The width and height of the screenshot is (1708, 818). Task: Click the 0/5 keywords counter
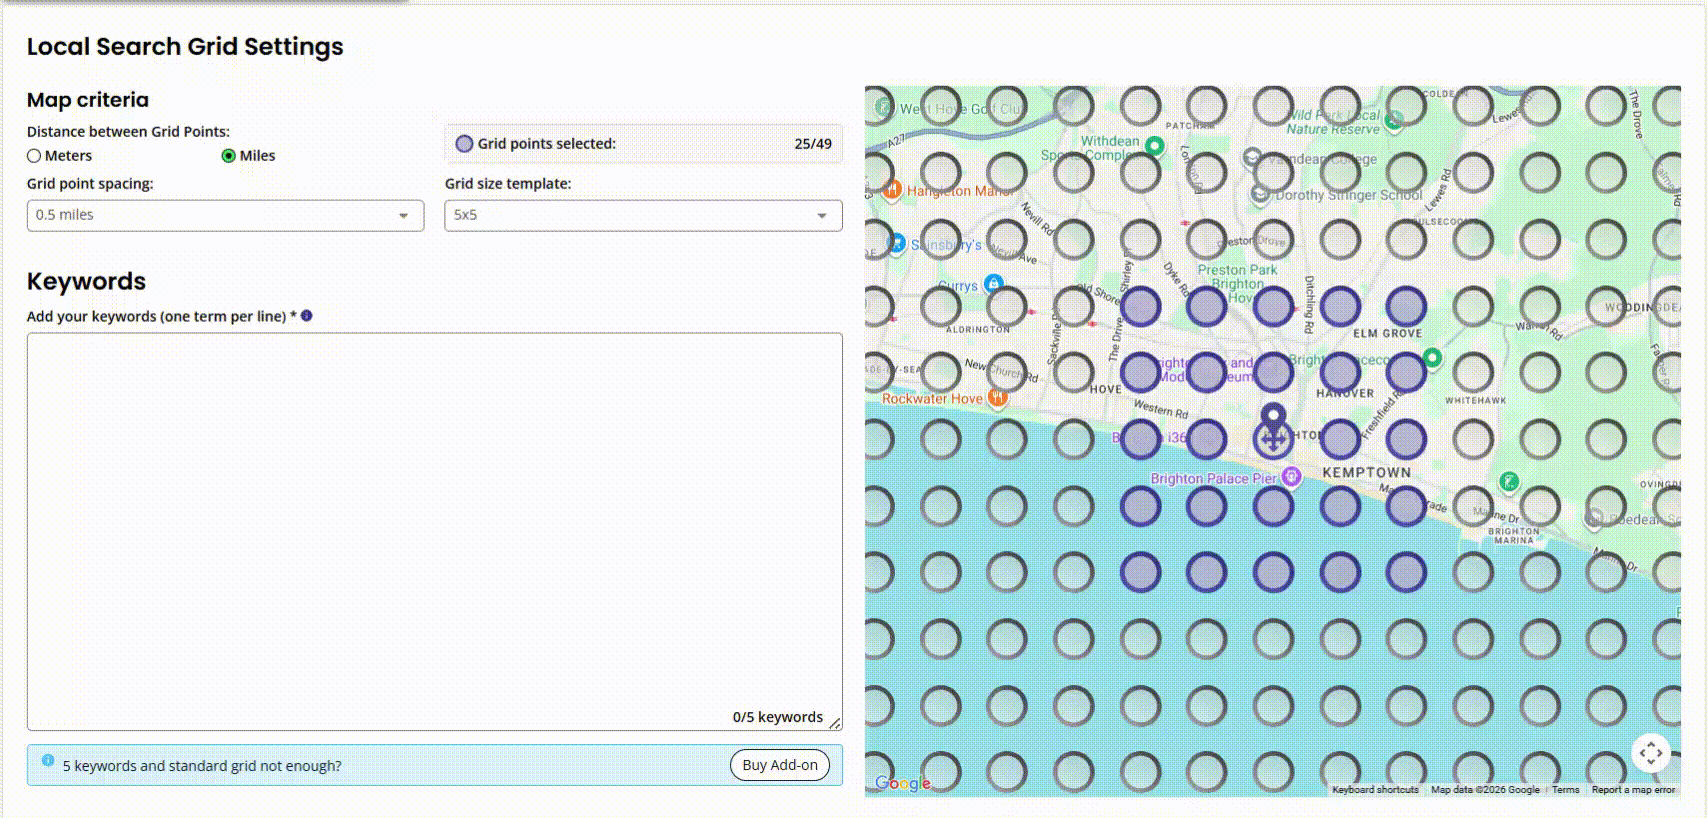777,717
